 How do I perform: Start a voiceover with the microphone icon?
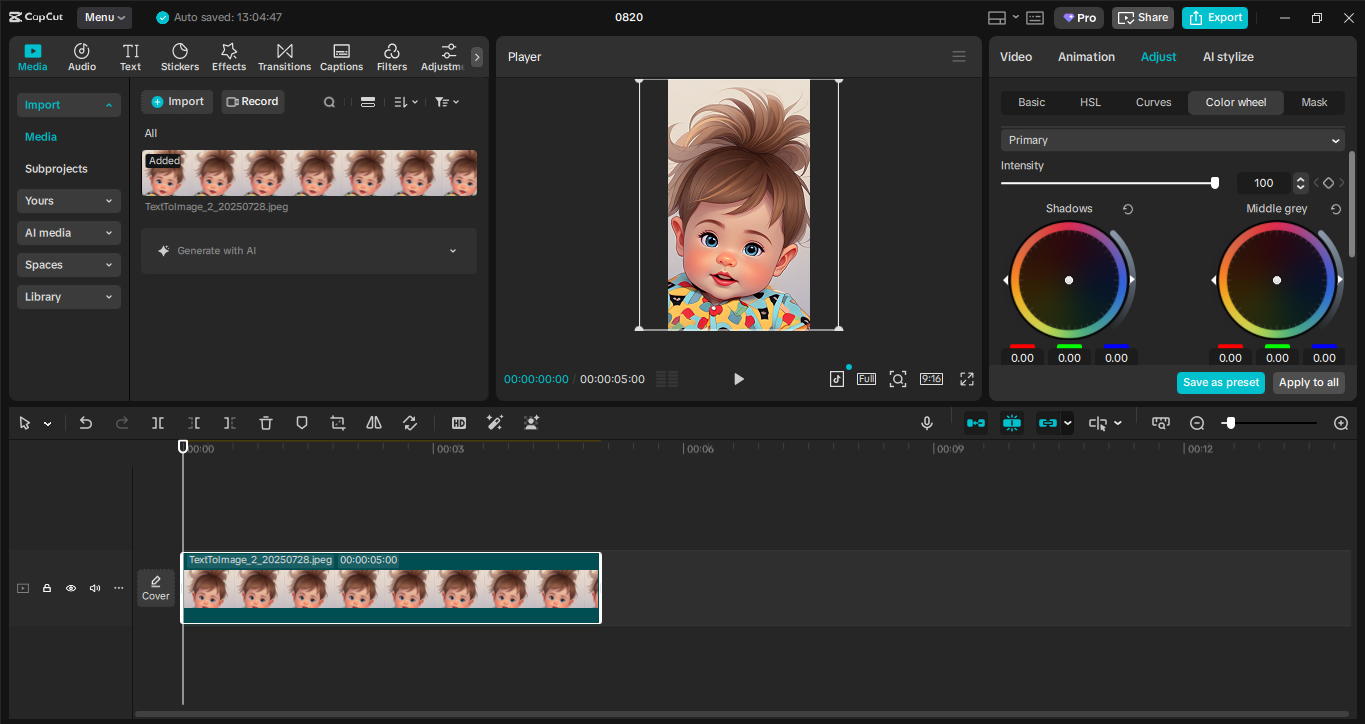point(926,423)
